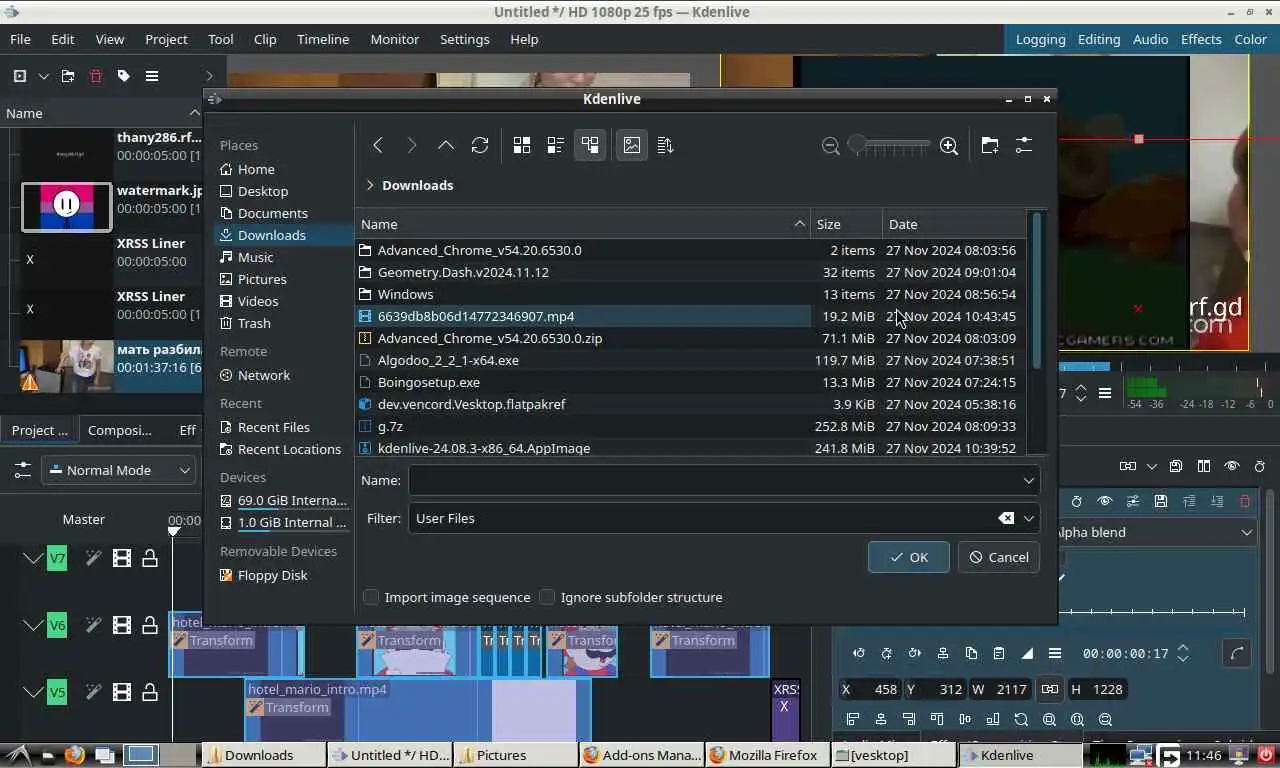Create a new folder in project bin
1280x768 pixels.
click(68, 76)
